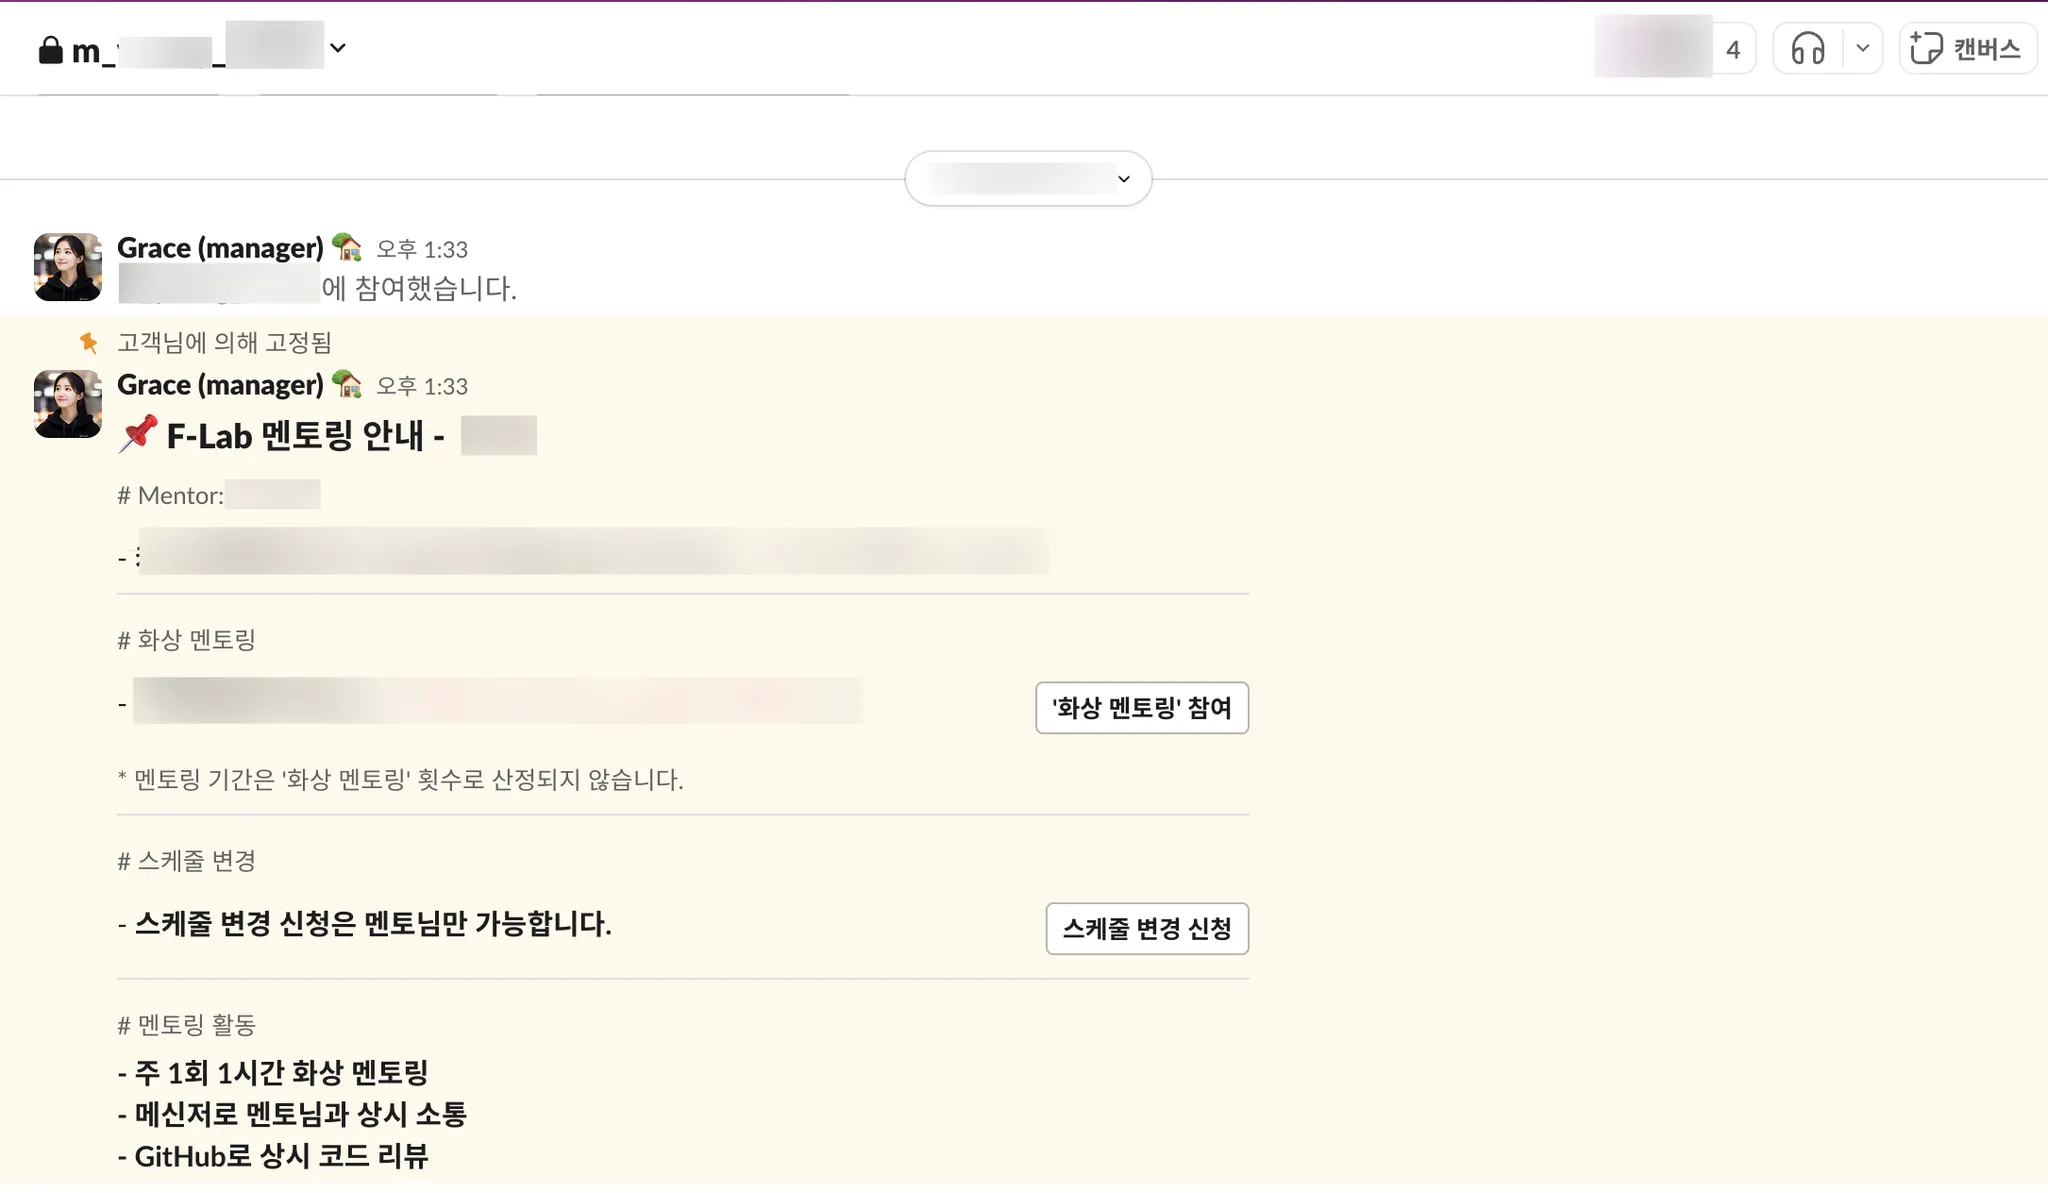Open the channel name dropdown chevron

[338, 48]
